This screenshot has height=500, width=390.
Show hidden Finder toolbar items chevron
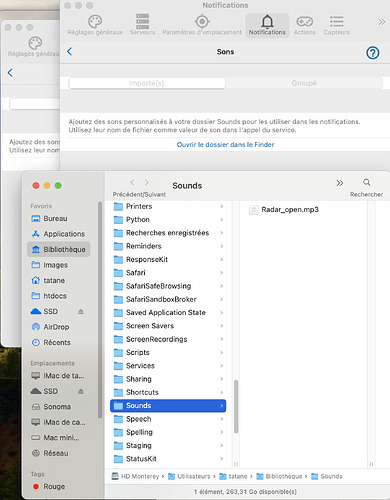pos(340,183)
